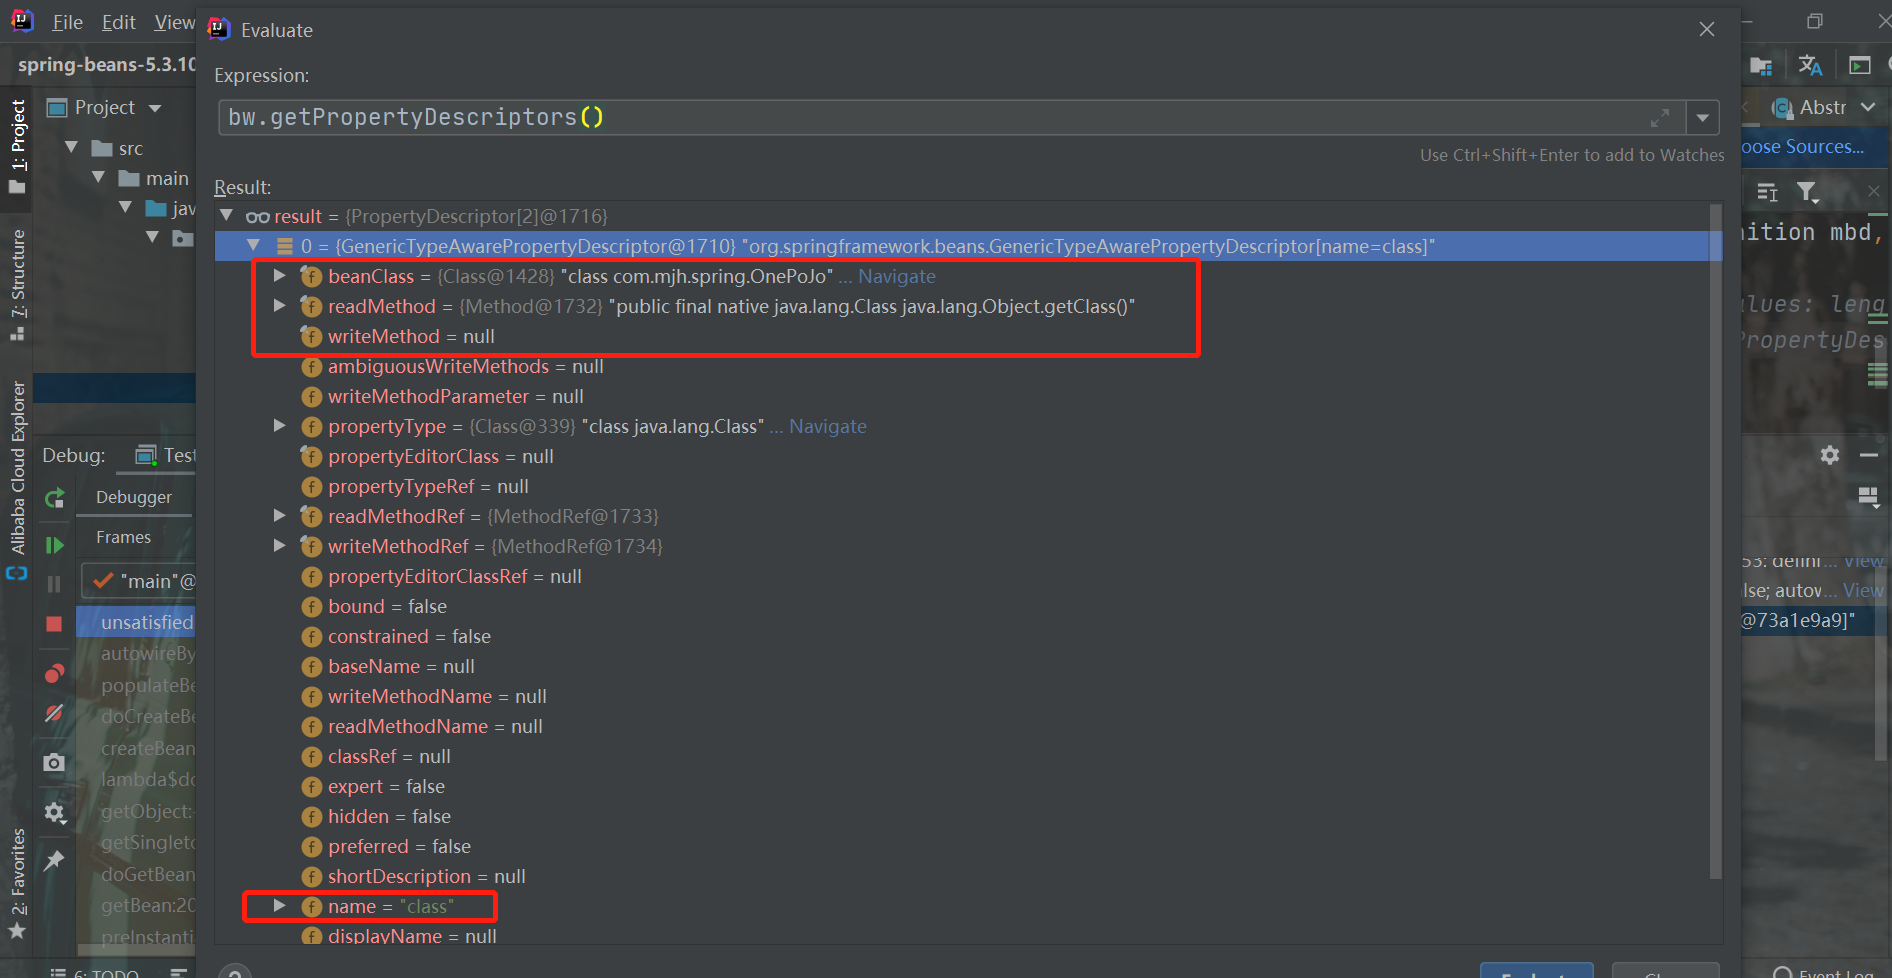The height and width of the screenshot is (978, 1892).
Task: Expand the writeMethodRef node
Action: pyautogui.click(x=280, y=546)
